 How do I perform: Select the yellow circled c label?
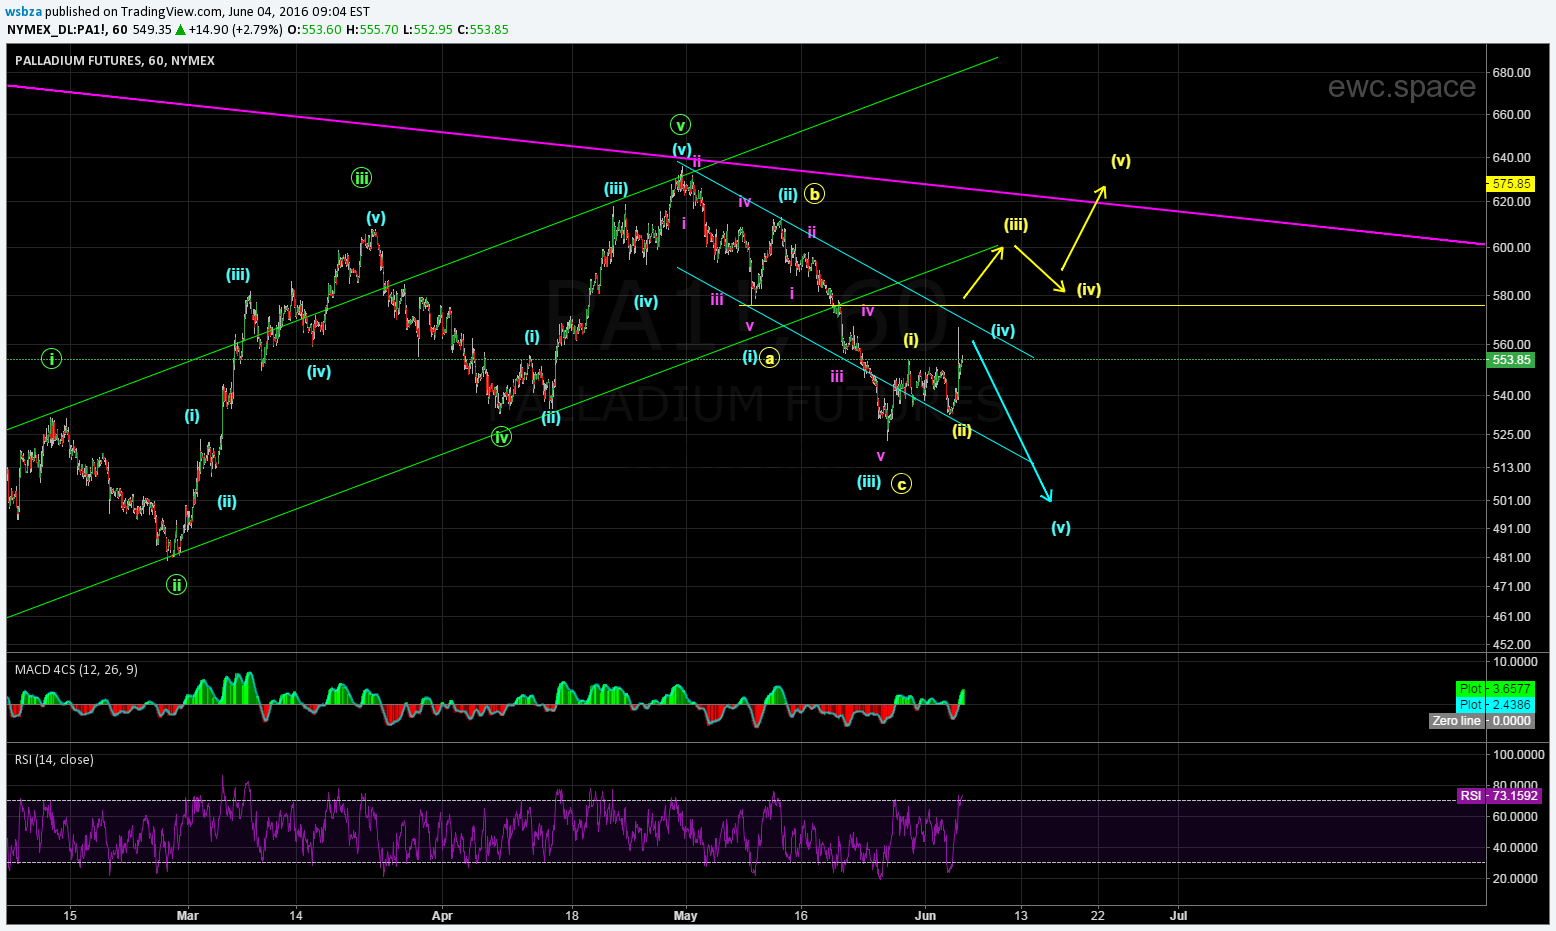(x=901, y=484)
